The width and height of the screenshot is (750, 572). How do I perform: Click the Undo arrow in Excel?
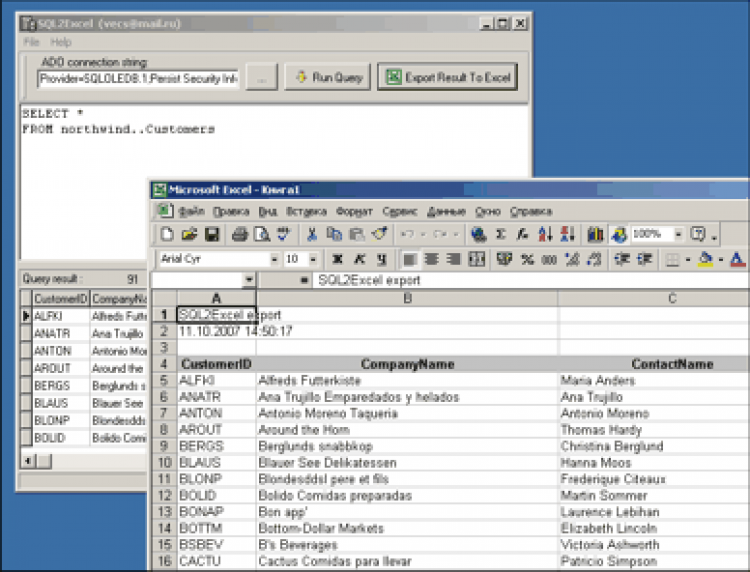pos(407,234)
